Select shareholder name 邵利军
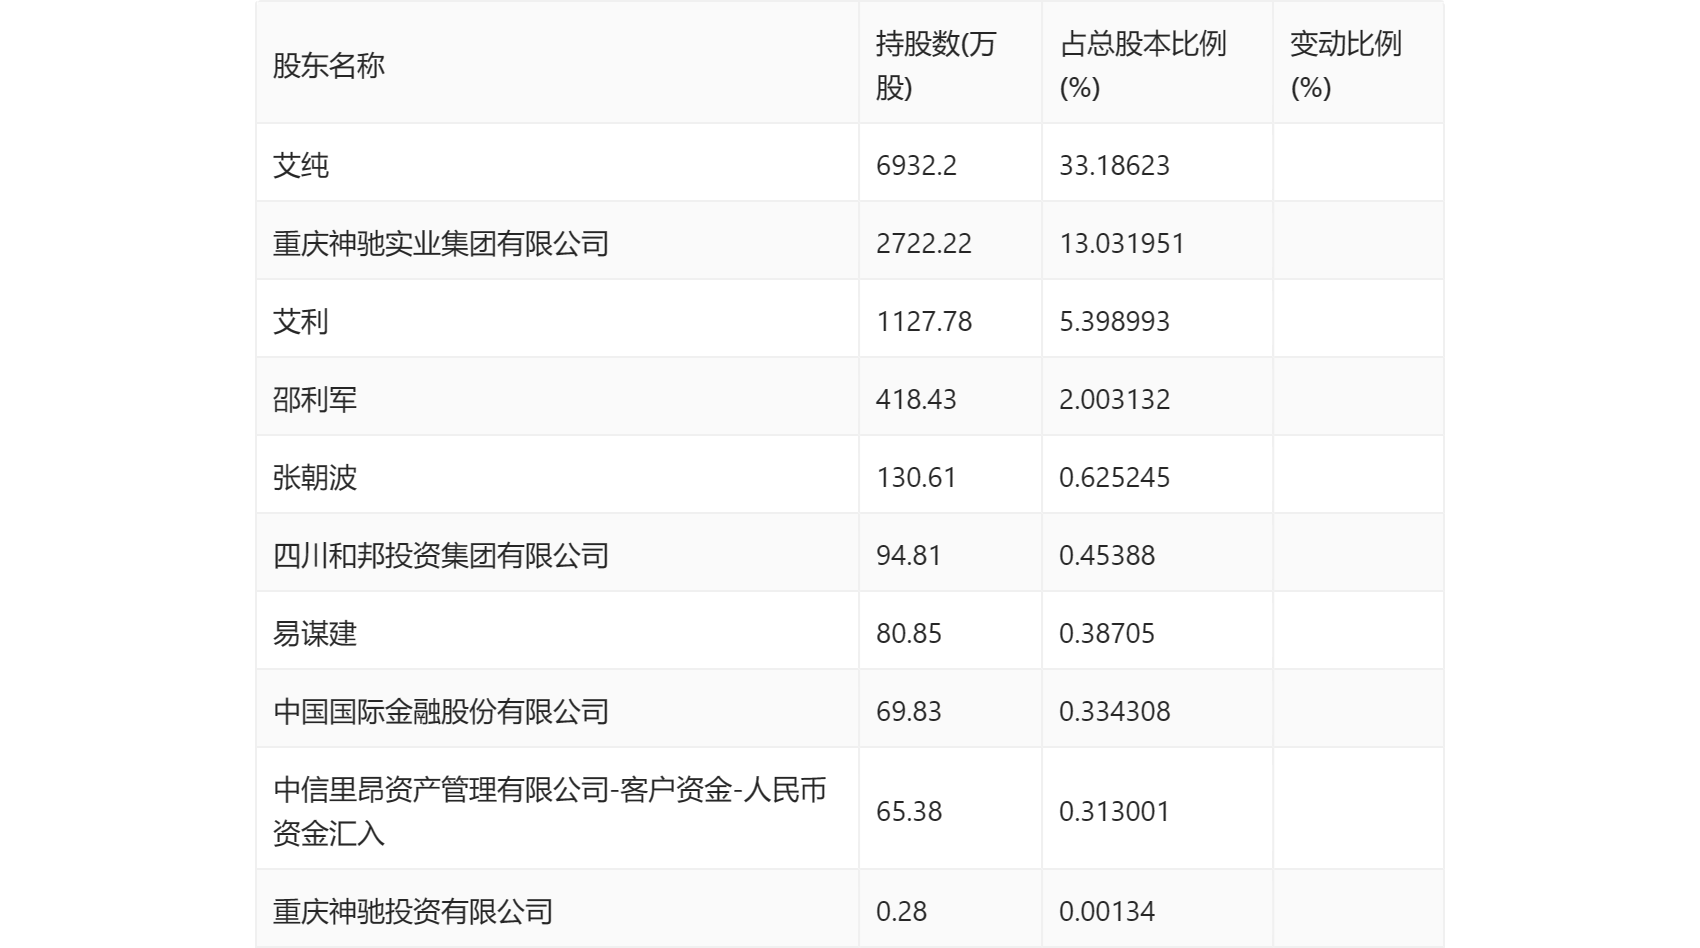The width and height of the screenshot is (1700, 948). [x=315, y=399]
